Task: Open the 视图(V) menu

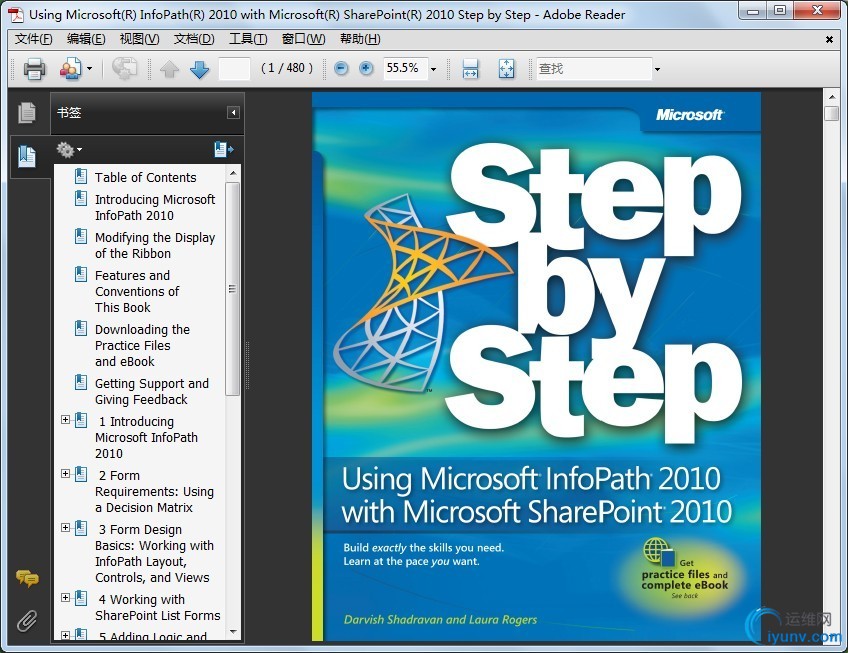Action: point(140,39)
